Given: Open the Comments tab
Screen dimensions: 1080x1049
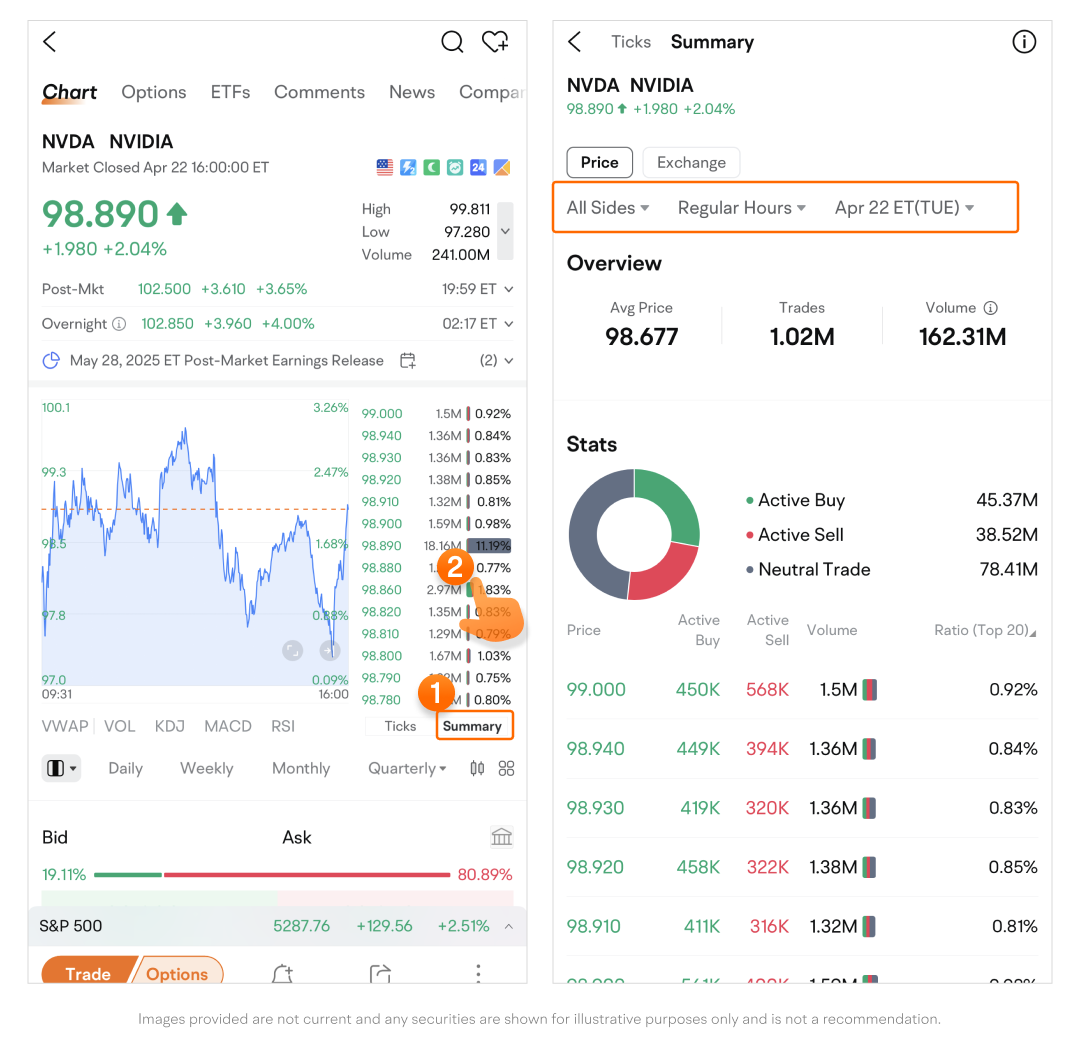Looking at the screenshot, I should pos(319,92).
